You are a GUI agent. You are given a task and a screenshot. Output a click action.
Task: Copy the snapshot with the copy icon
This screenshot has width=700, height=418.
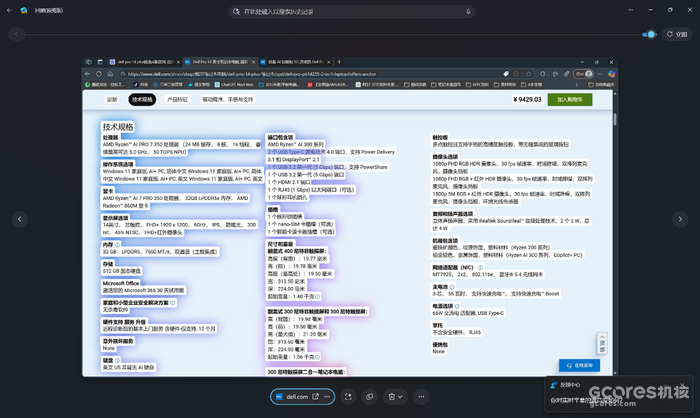[370, 397]
